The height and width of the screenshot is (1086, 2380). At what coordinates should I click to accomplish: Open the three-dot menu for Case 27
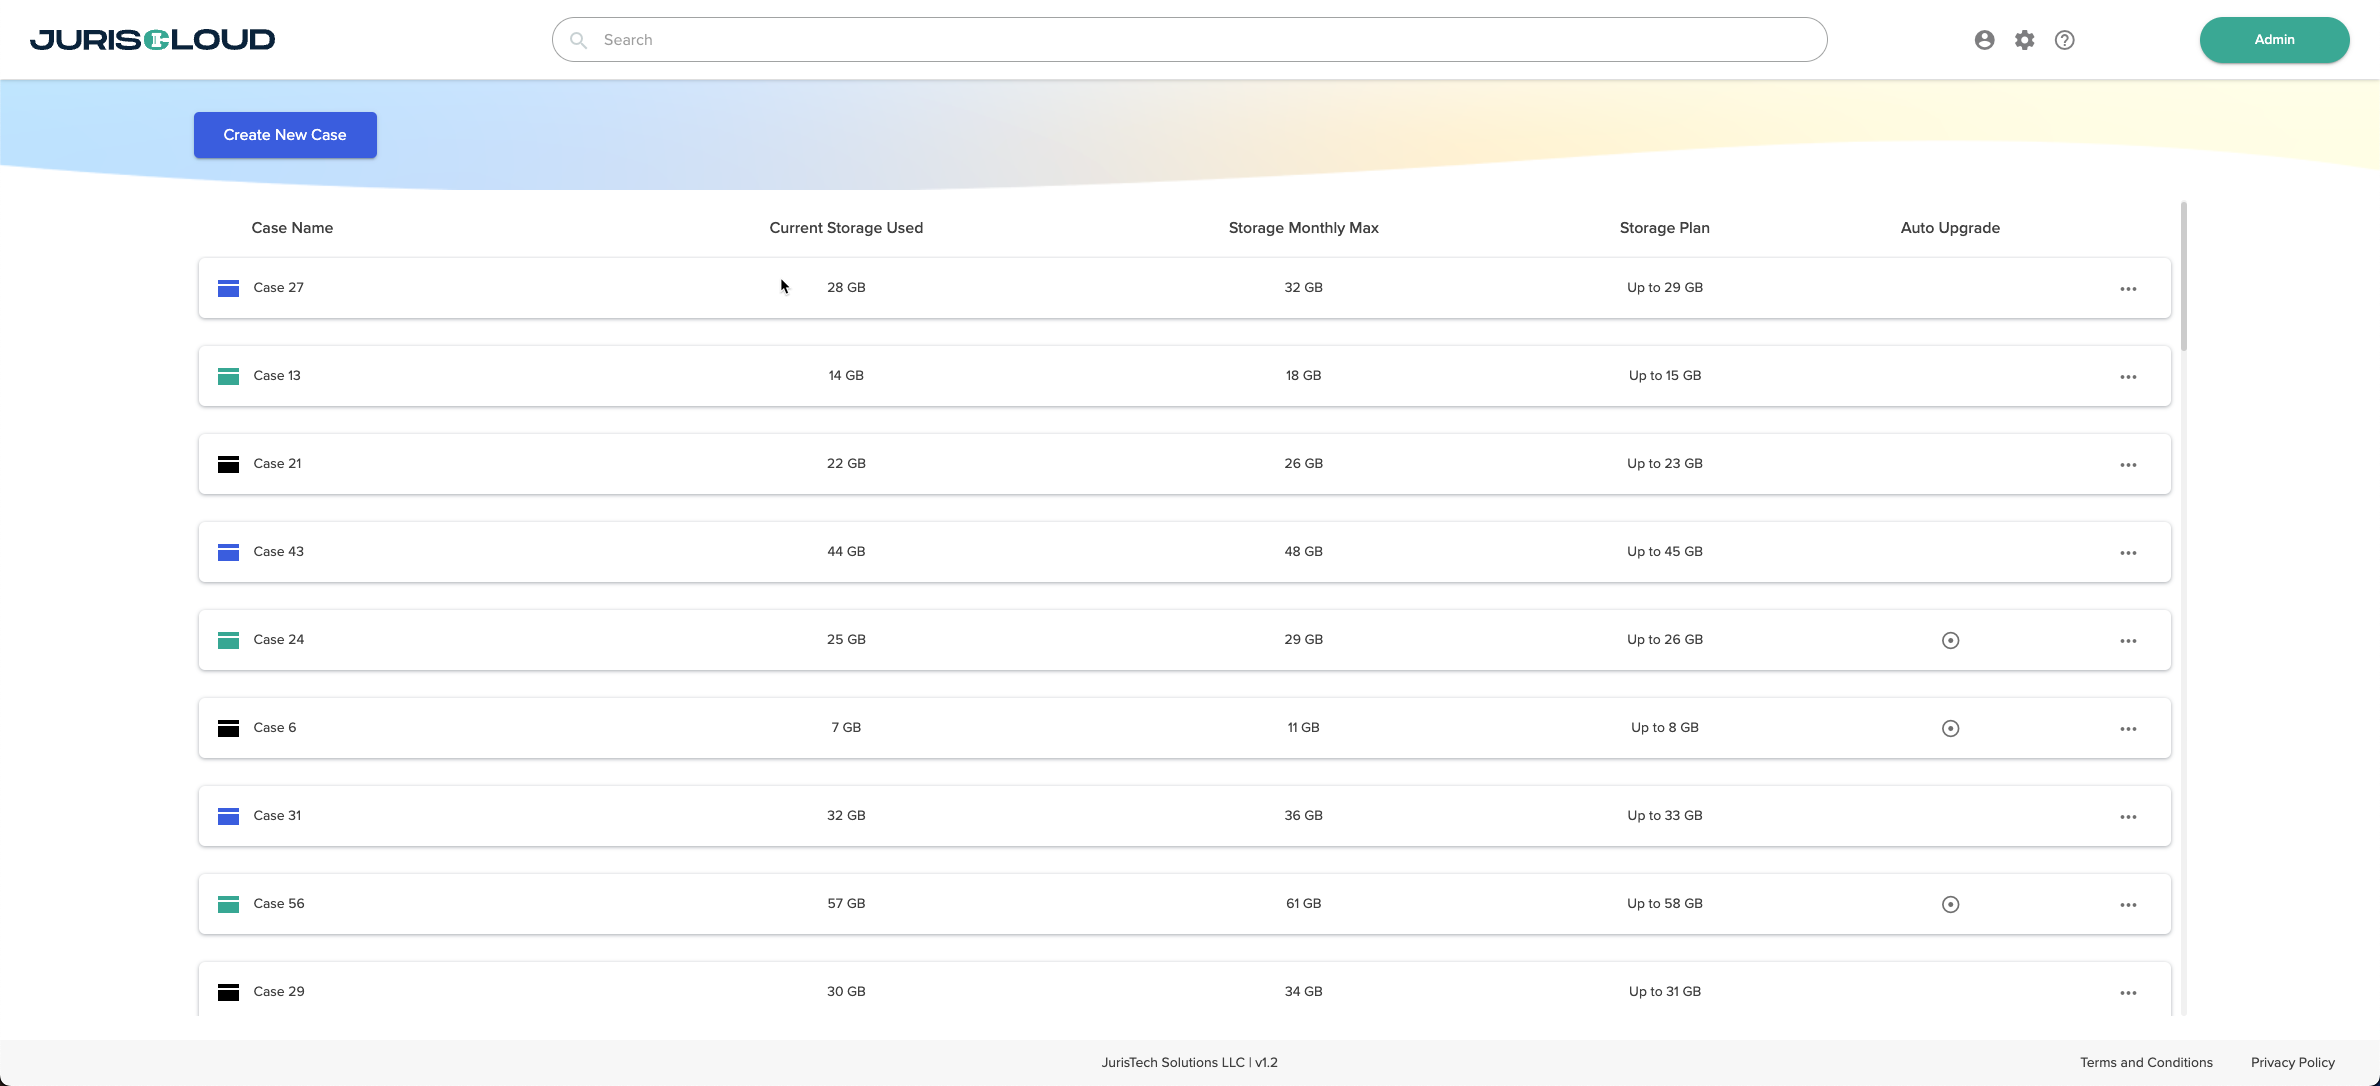pos(2128,289)
